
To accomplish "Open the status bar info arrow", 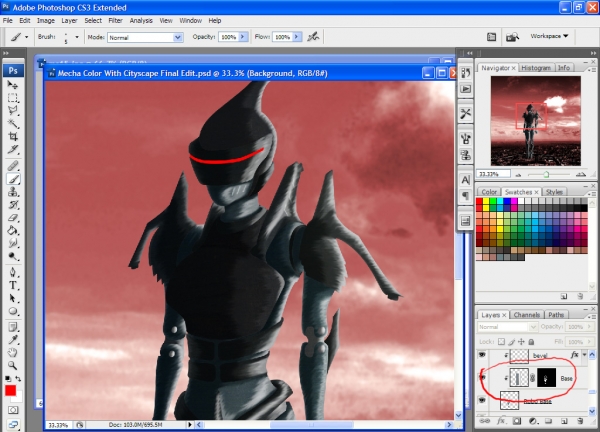I will pos(190,425).
